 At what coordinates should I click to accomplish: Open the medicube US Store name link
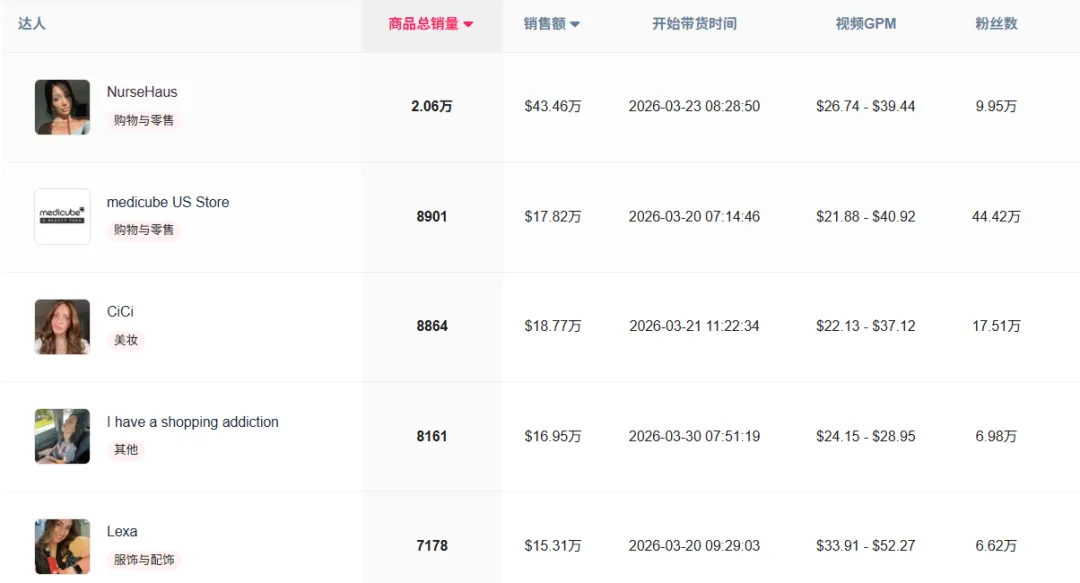click(x=168, y=202)
